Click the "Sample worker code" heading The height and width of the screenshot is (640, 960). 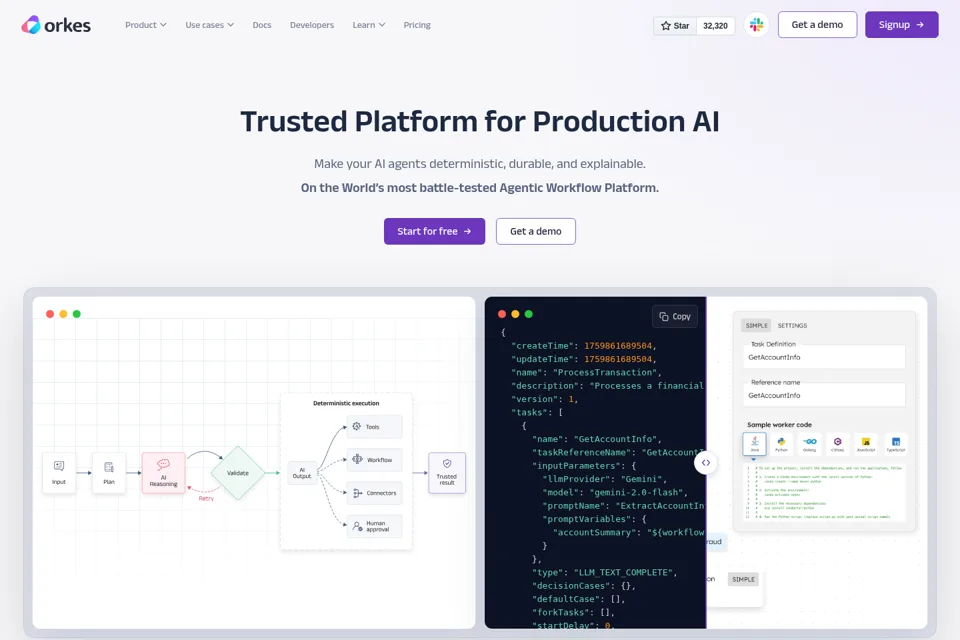coord(779,424)
